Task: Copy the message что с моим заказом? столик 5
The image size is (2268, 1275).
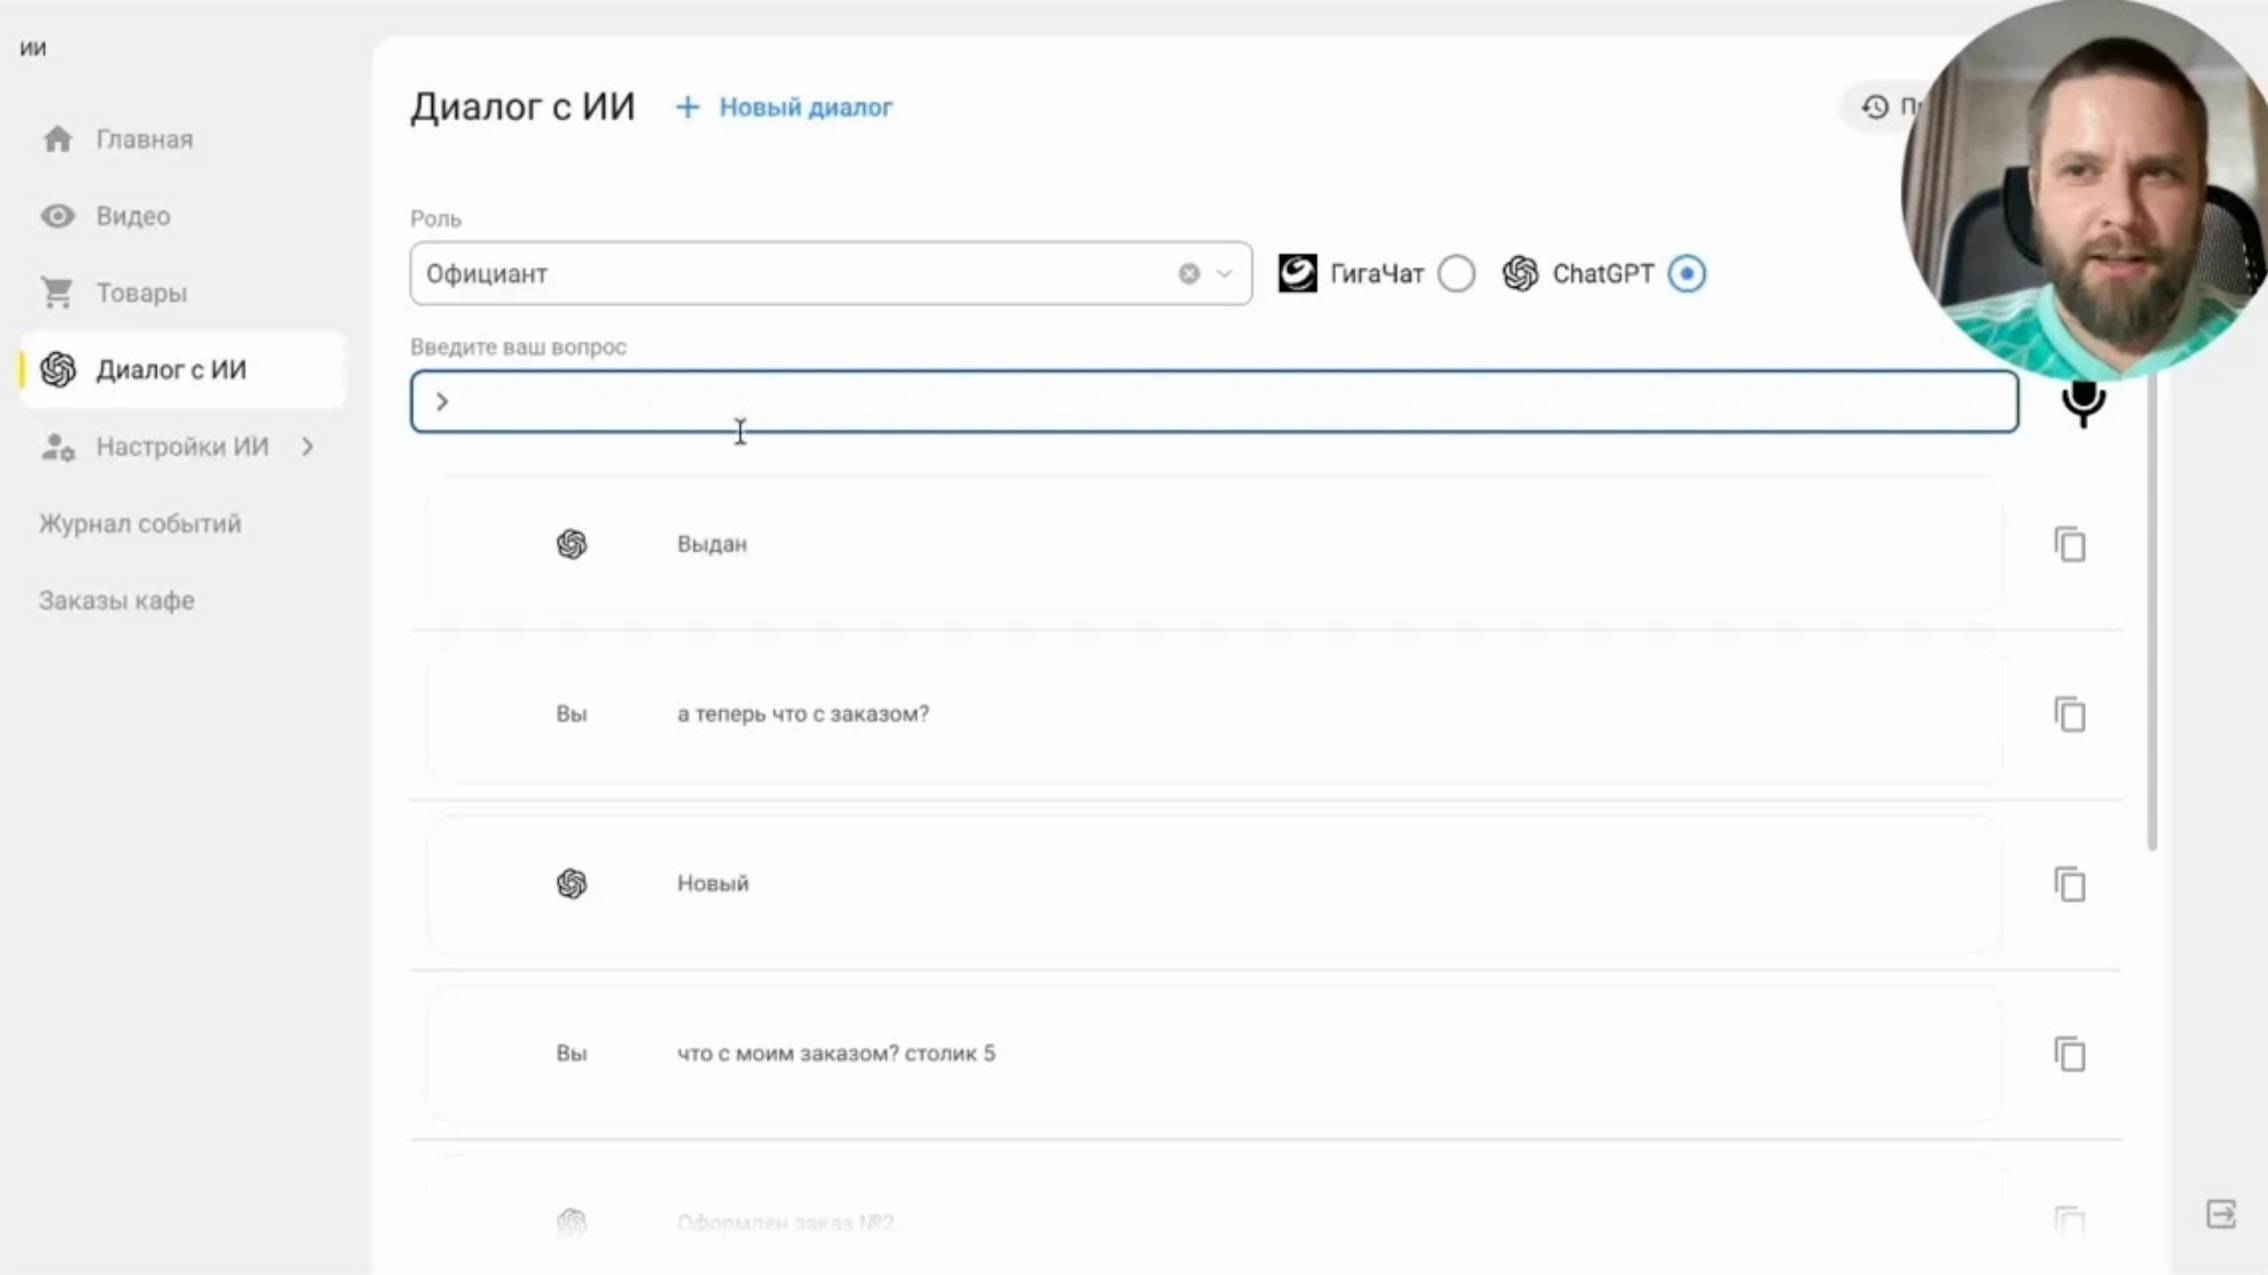Action: [x=2070, y=1054]
